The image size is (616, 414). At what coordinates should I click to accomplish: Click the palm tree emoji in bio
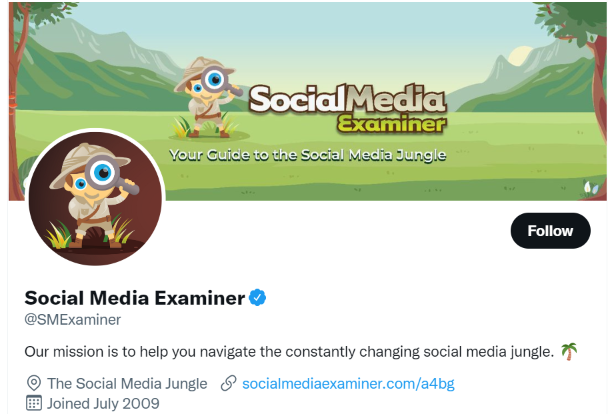click(x=569, y=351)
